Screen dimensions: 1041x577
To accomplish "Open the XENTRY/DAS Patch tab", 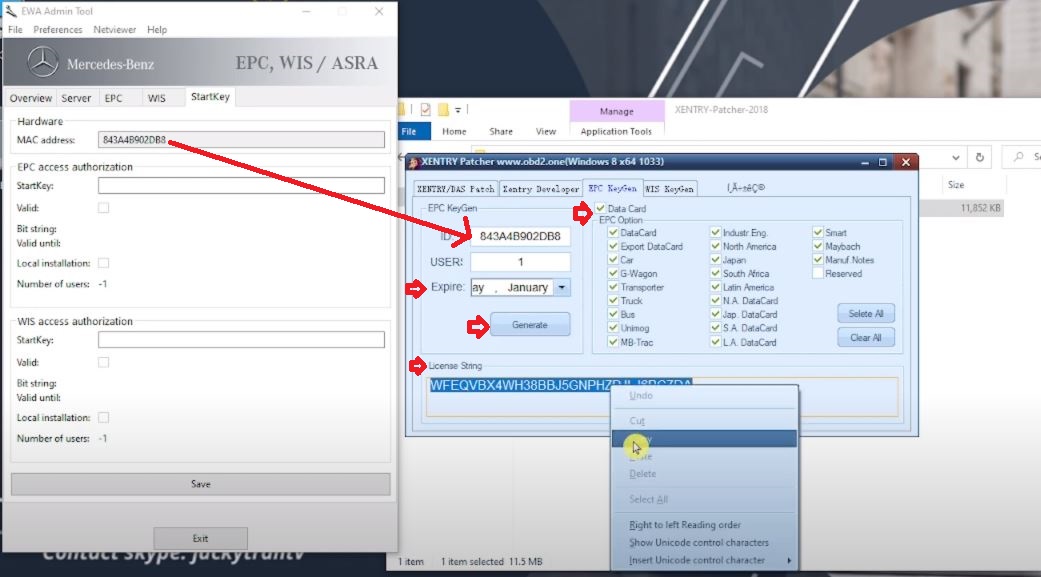I will coord(455,189).
